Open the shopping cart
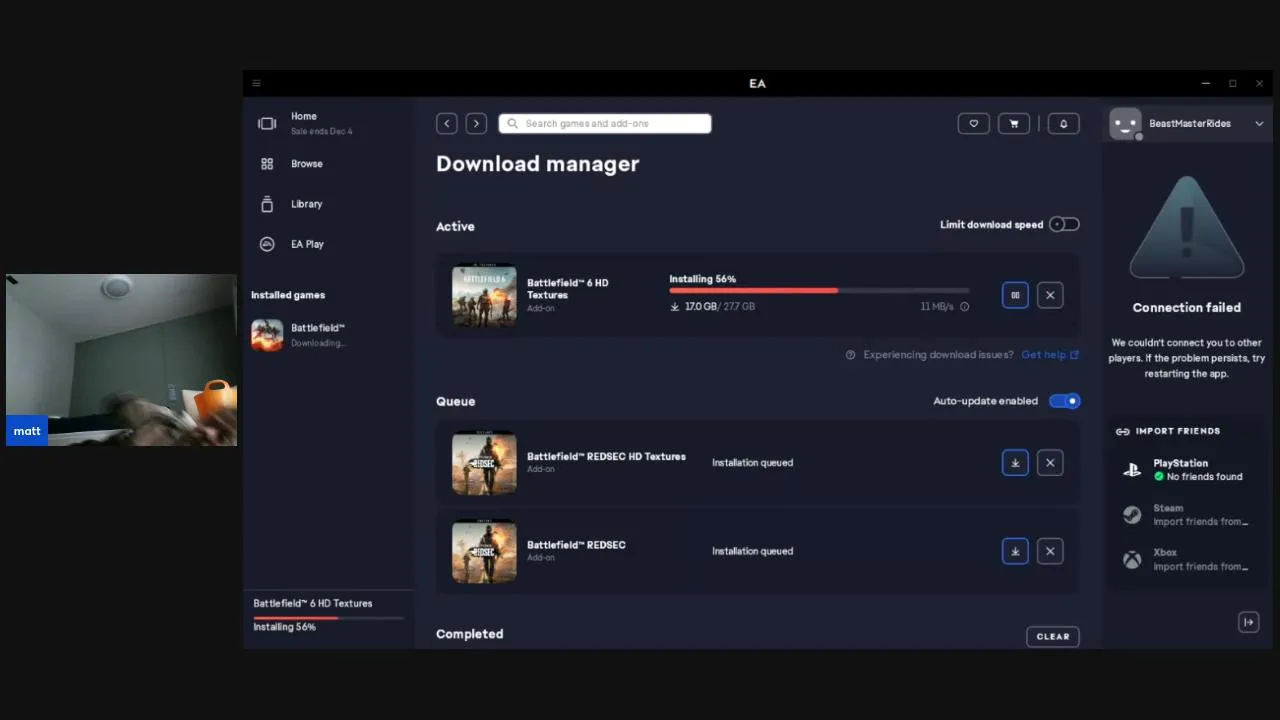The height and width of the screenshot is (720, 1280). click(1013, 123)
